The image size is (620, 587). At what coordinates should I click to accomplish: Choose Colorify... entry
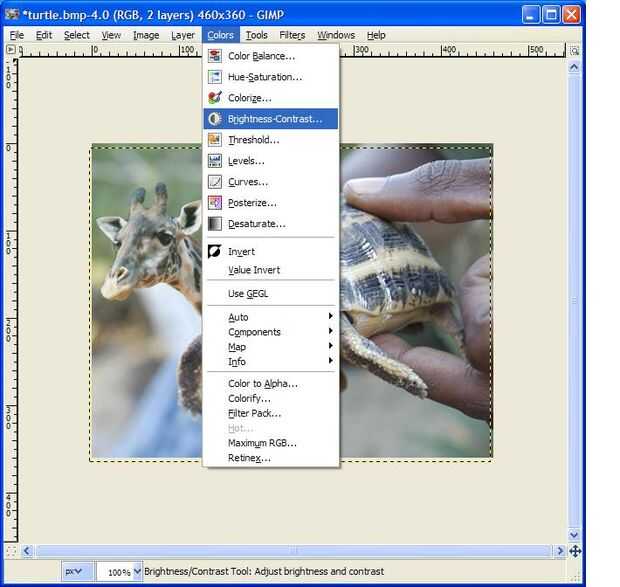click(271, 398)
